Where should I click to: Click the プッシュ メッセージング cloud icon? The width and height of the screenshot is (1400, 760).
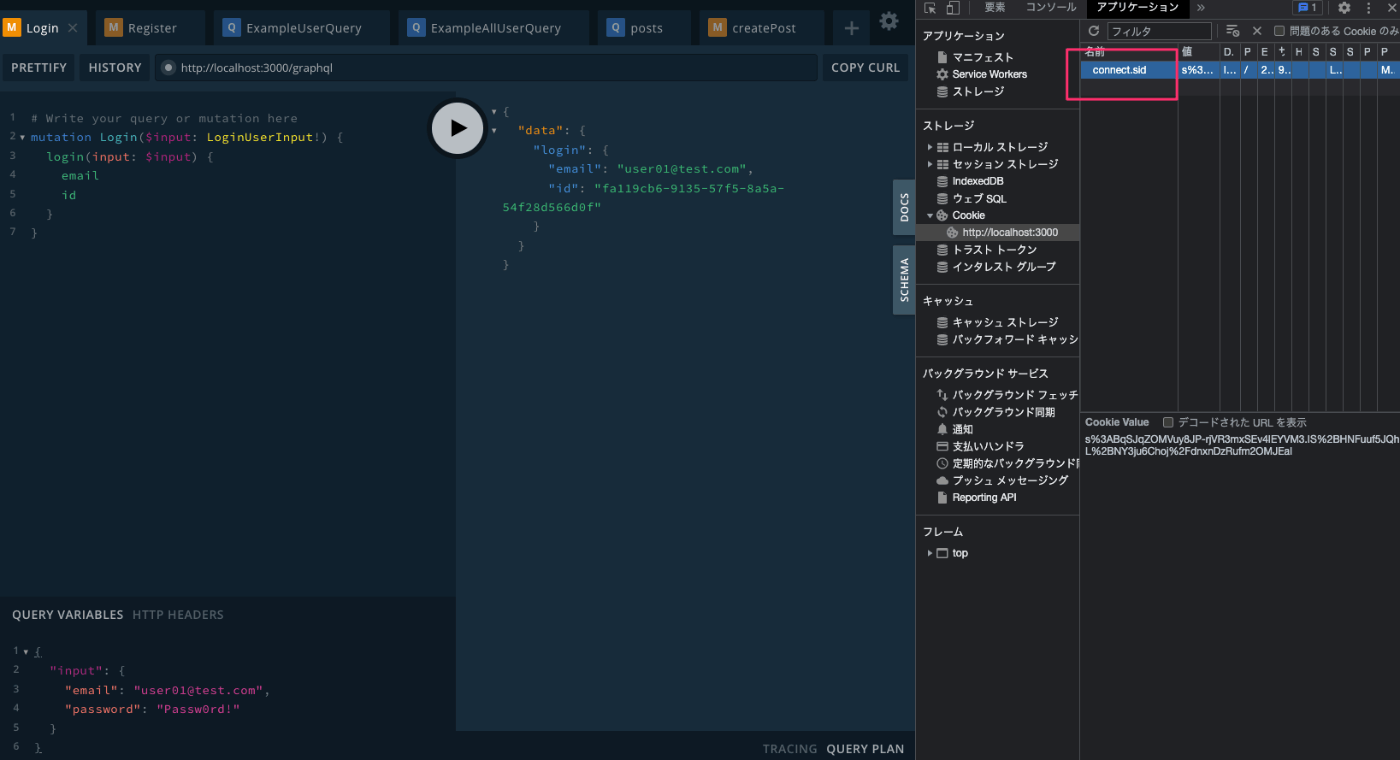click(942, 480)
